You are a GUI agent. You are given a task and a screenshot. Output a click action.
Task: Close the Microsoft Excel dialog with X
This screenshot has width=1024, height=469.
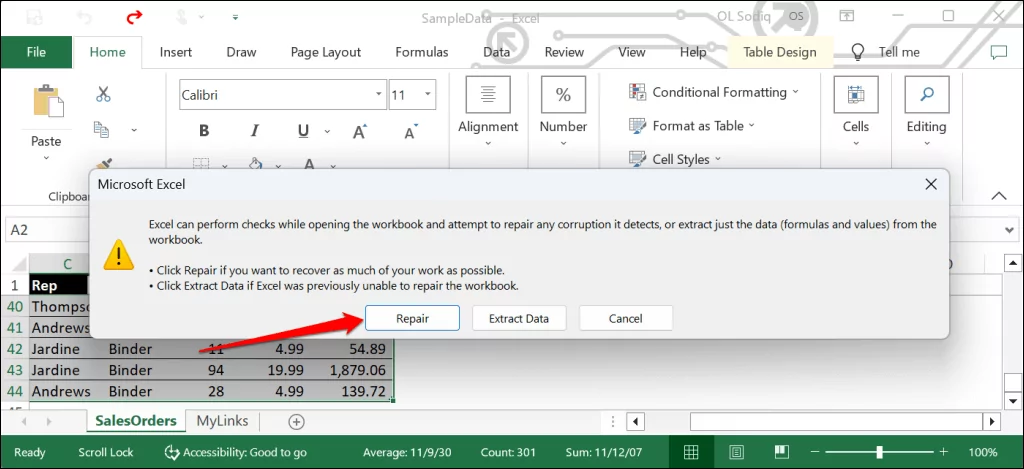pyautogui.click(x=931, y=185)
